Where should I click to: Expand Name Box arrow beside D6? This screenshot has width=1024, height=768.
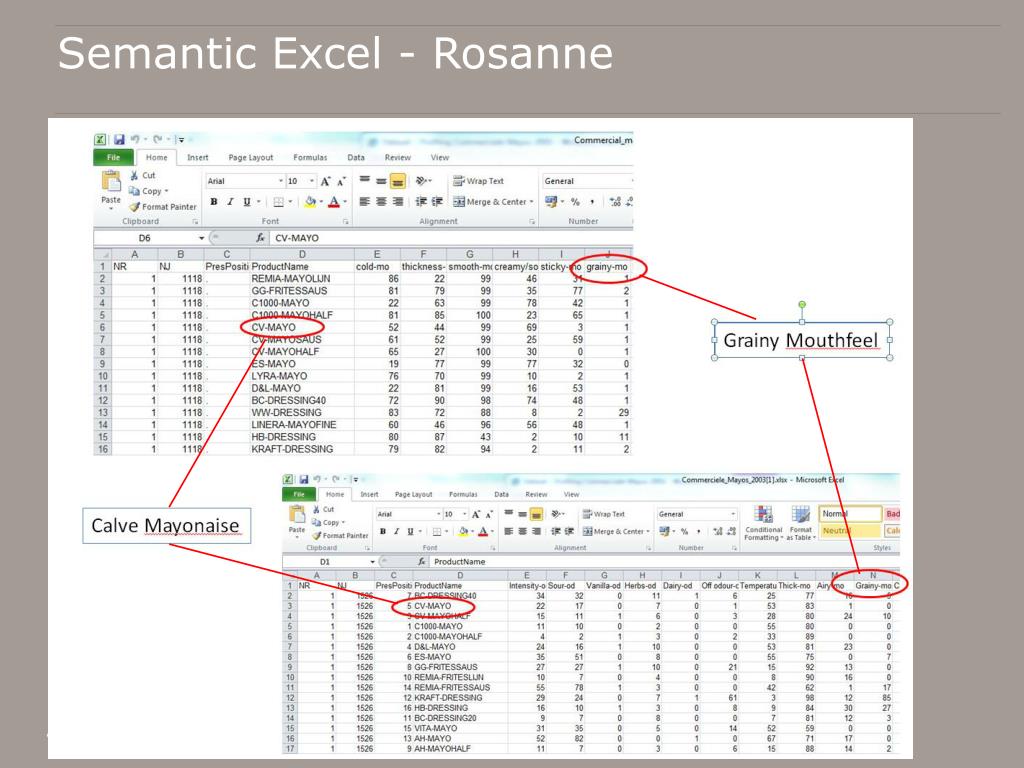201,238
